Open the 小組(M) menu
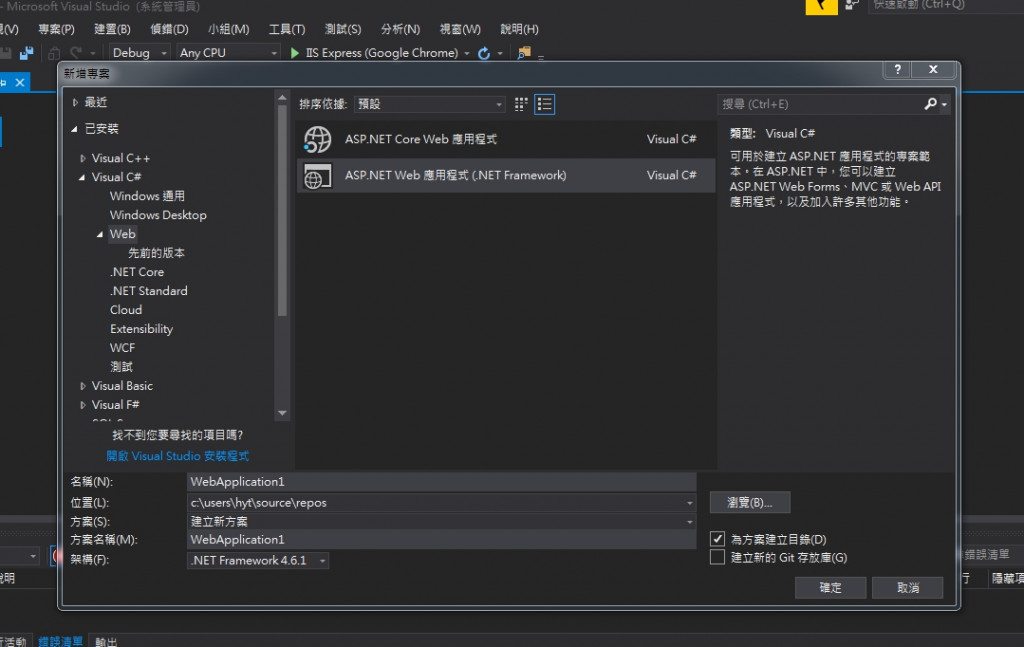This screenshot has width=1024, height=647. point(229,29)
